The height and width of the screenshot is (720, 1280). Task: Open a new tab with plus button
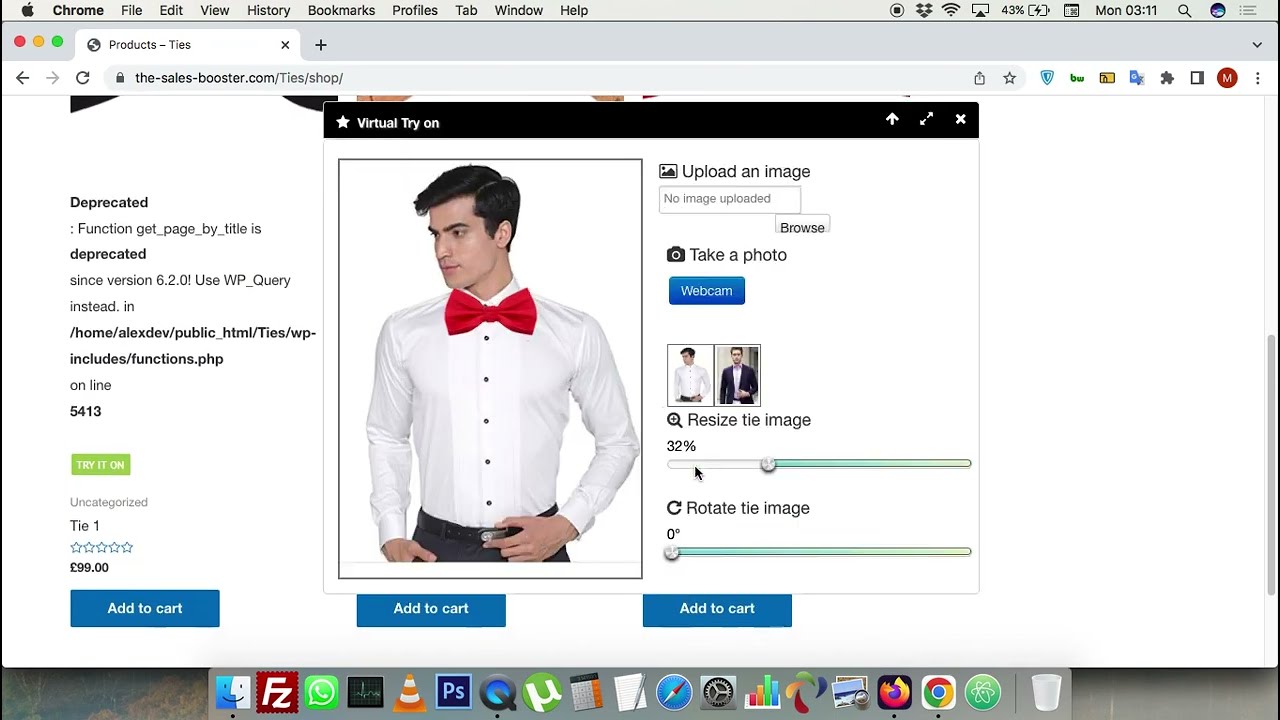tap(320, 45)
